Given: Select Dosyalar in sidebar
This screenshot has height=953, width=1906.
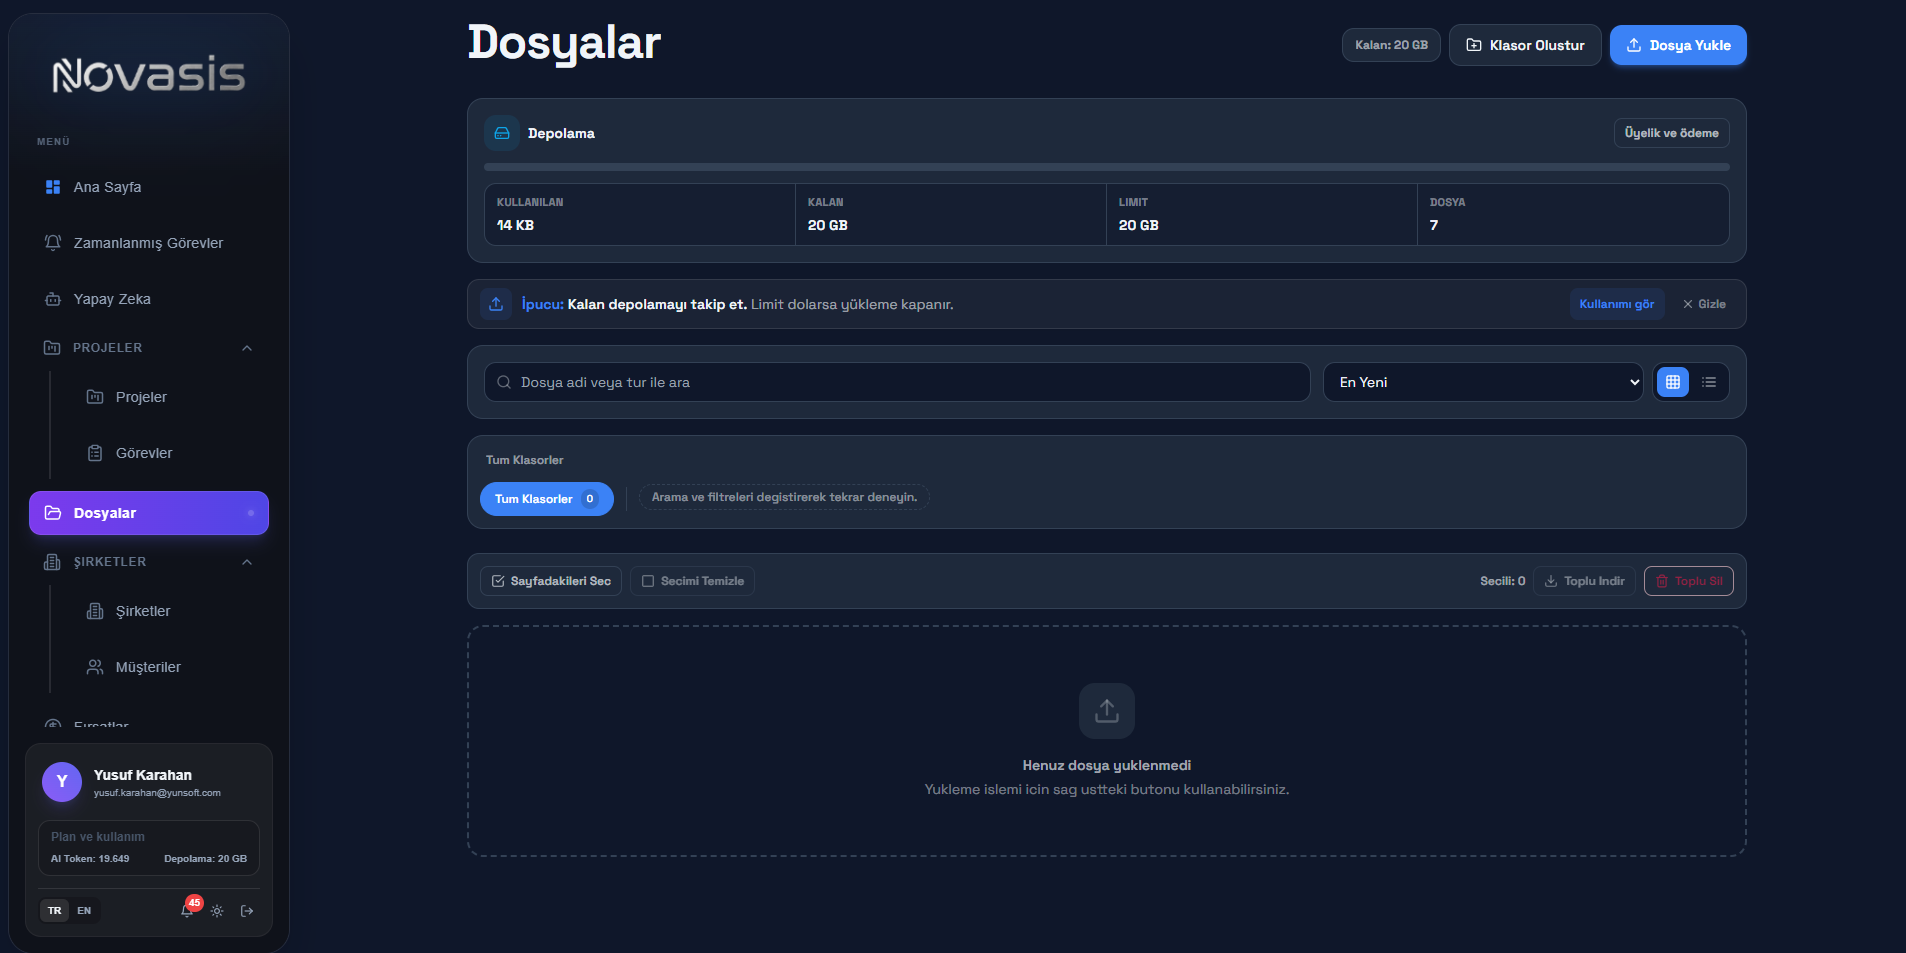Looking at the screenshot, I should click(149, 513).
